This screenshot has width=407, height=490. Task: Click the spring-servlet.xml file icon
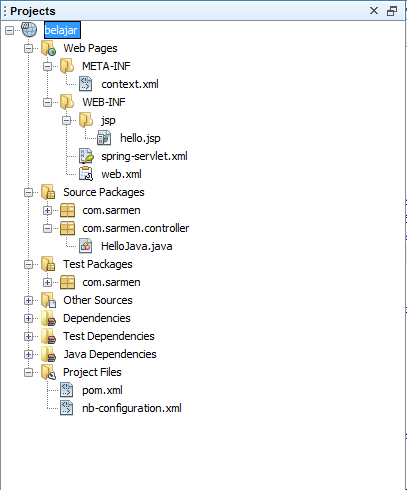tap(86, 156)
